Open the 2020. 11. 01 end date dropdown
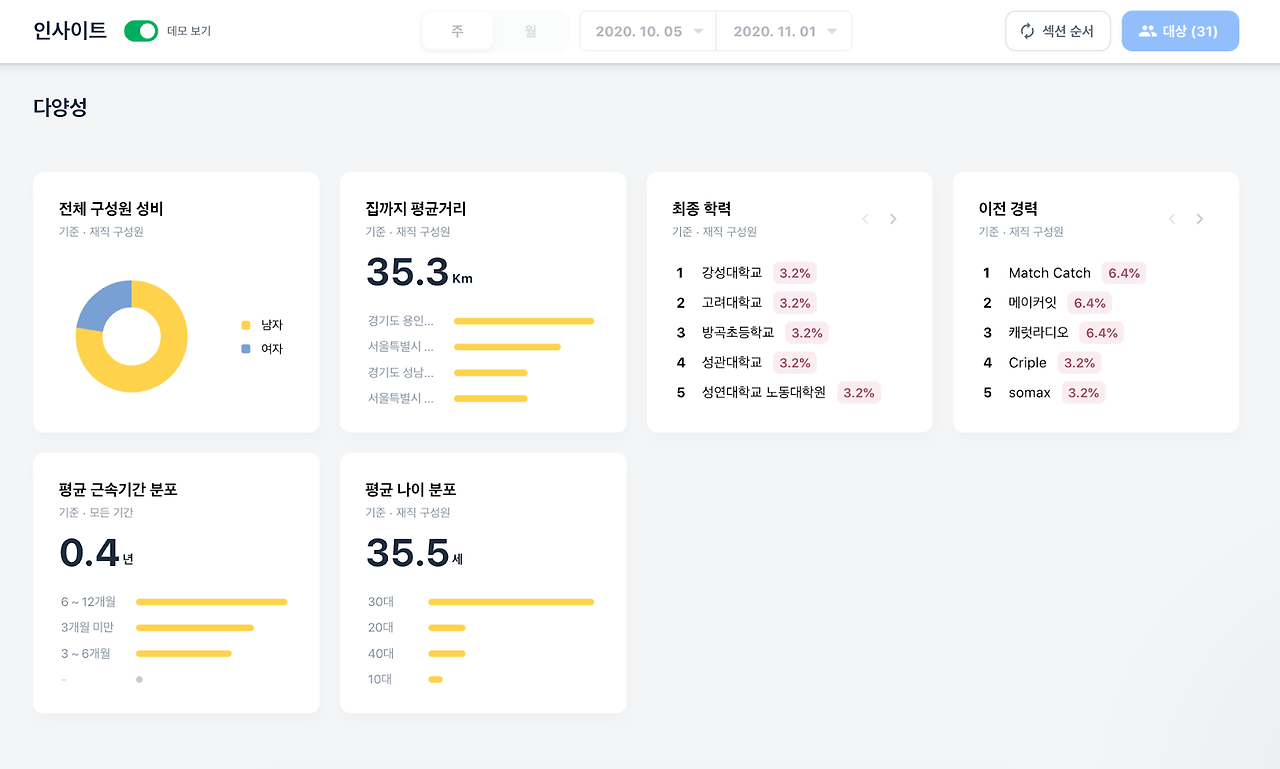Viewport: 1280px width, 769px height. pos(785,31)
